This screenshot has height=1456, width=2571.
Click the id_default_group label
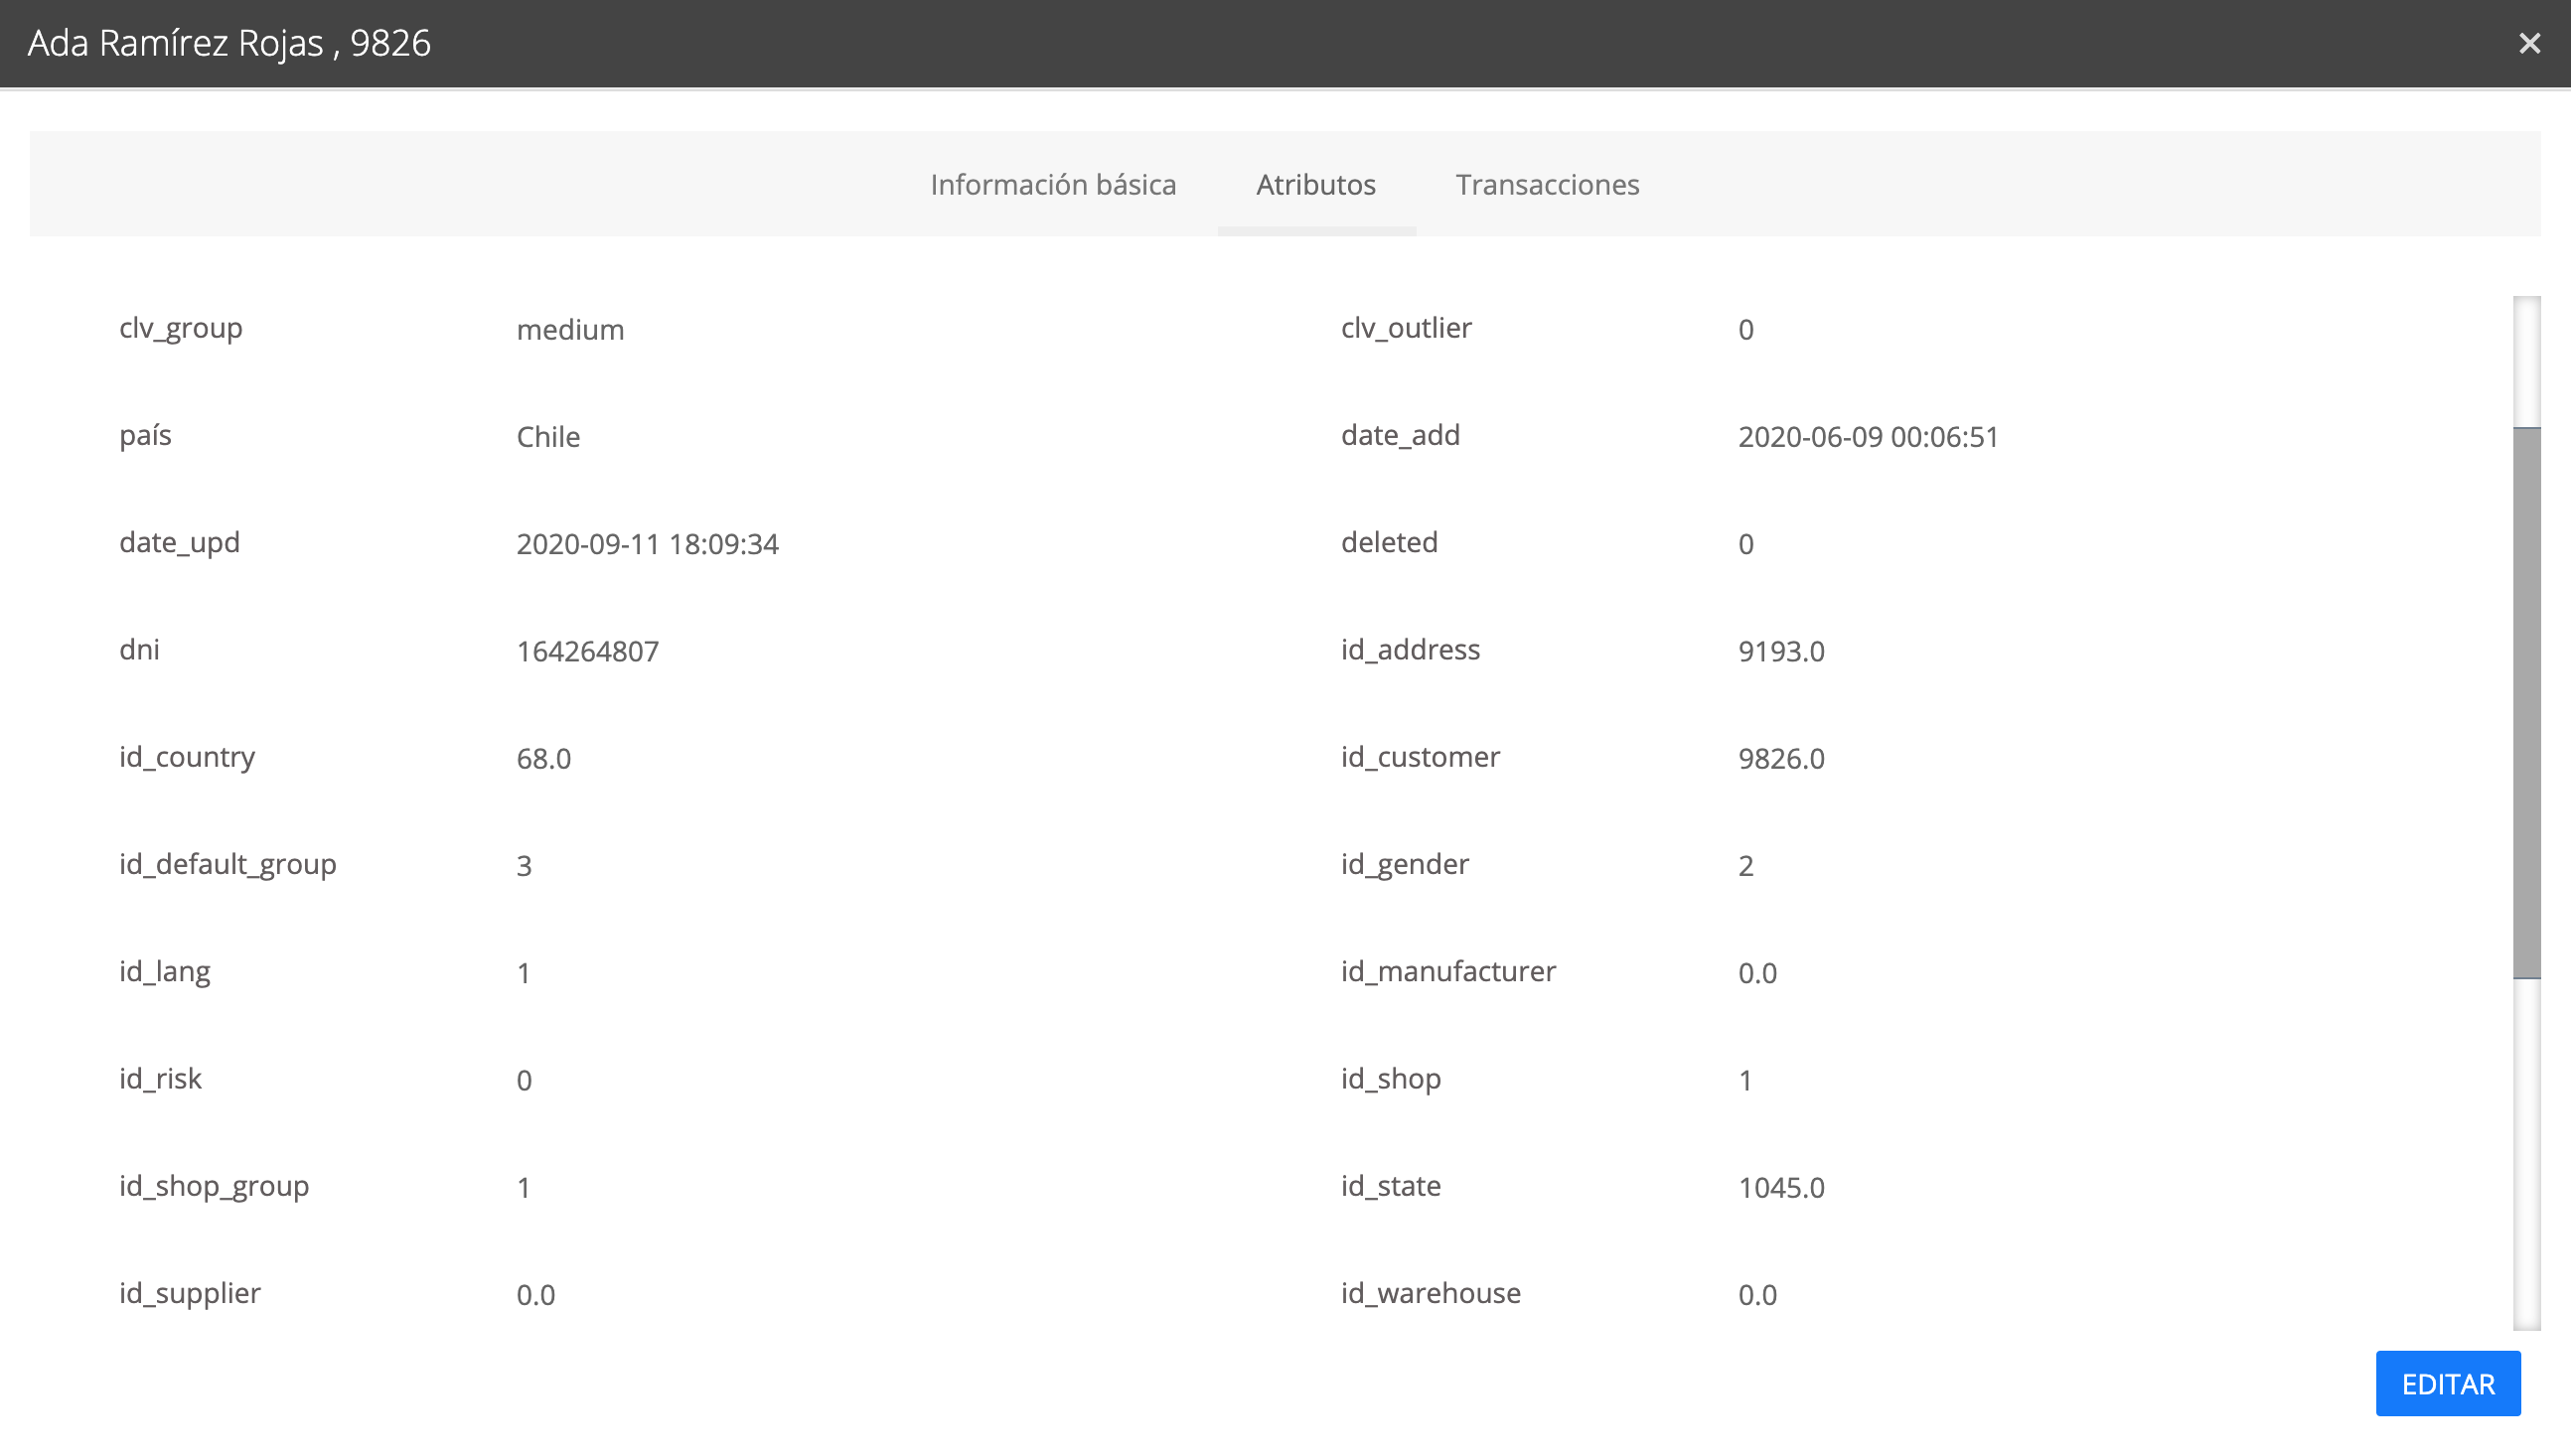227,864
